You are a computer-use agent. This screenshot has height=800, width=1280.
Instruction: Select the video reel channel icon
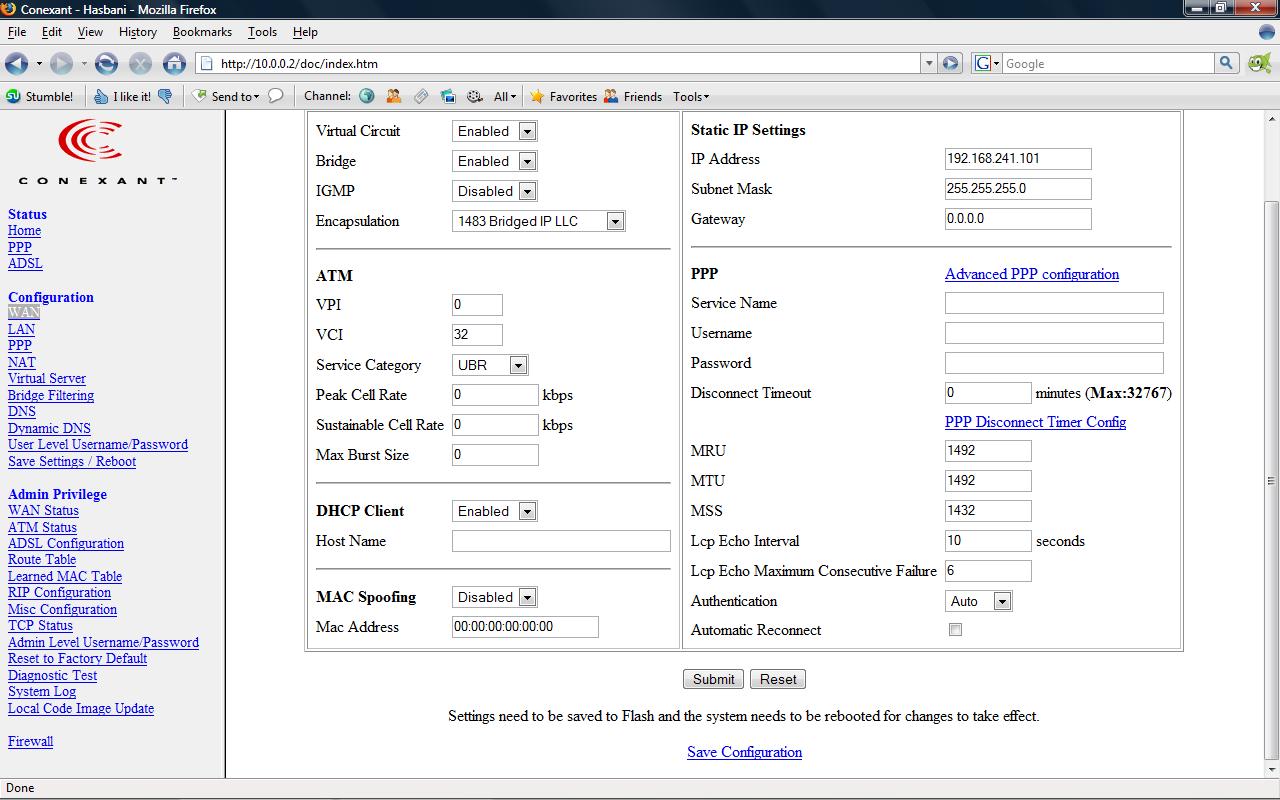[x=475, y=97]
